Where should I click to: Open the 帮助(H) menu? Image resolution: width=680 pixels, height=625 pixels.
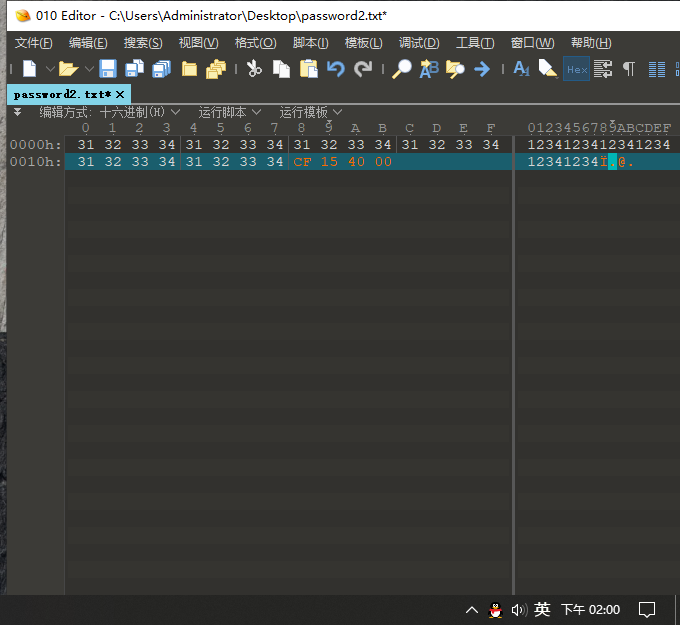(x=591, y=43)
